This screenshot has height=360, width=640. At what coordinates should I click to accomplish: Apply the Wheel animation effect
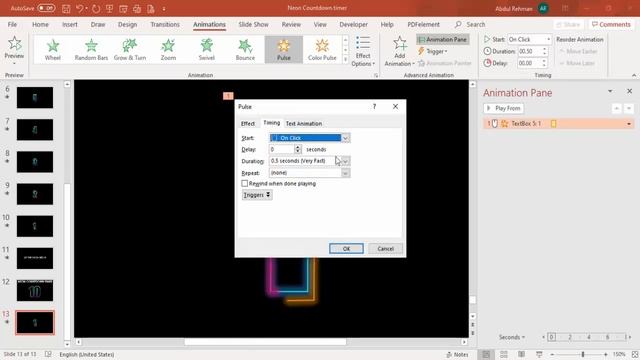53,49
